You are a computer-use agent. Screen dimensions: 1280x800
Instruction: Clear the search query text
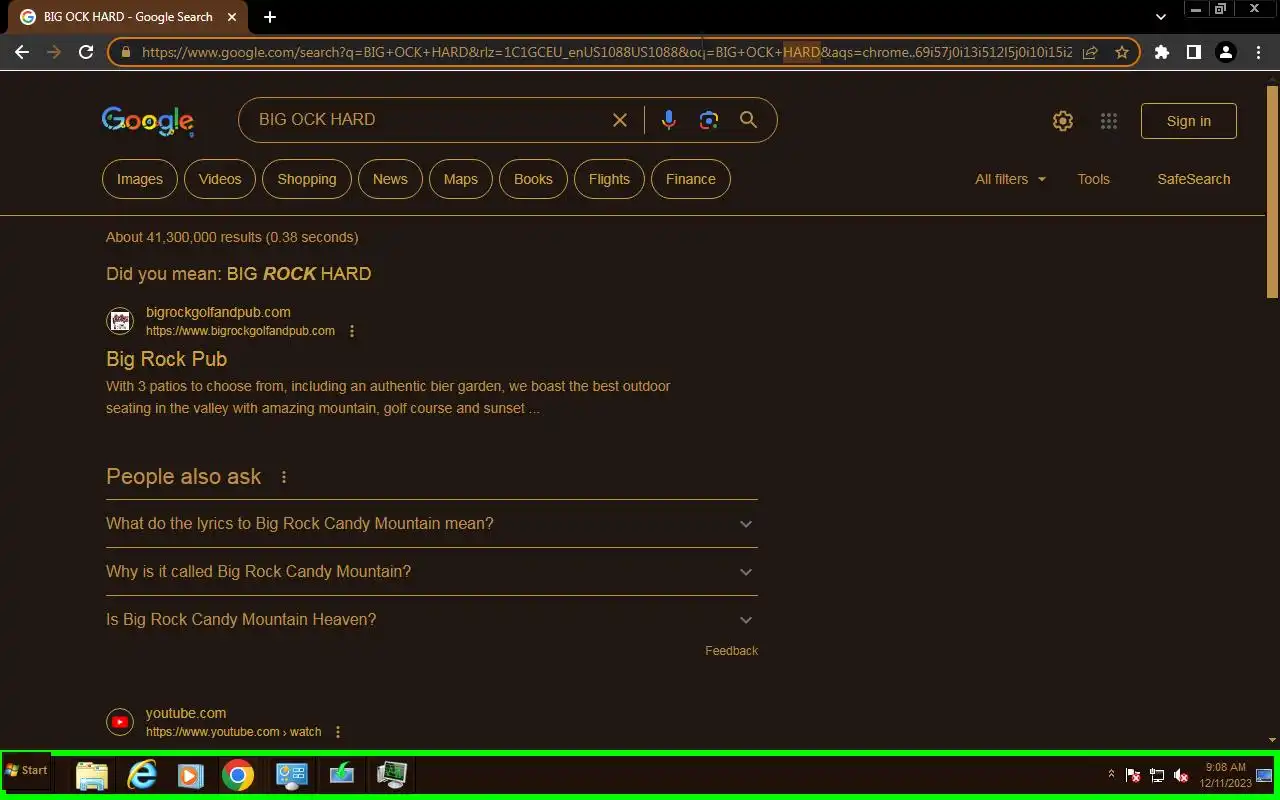620,120
